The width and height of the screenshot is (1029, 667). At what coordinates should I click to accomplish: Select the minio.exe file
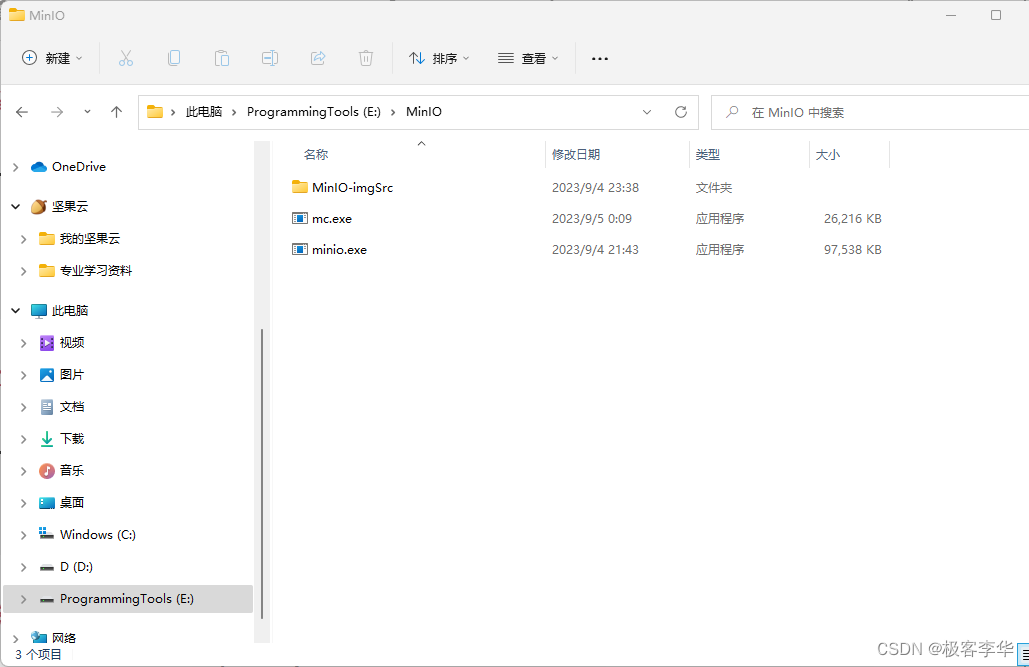click(x=340, y=249)
